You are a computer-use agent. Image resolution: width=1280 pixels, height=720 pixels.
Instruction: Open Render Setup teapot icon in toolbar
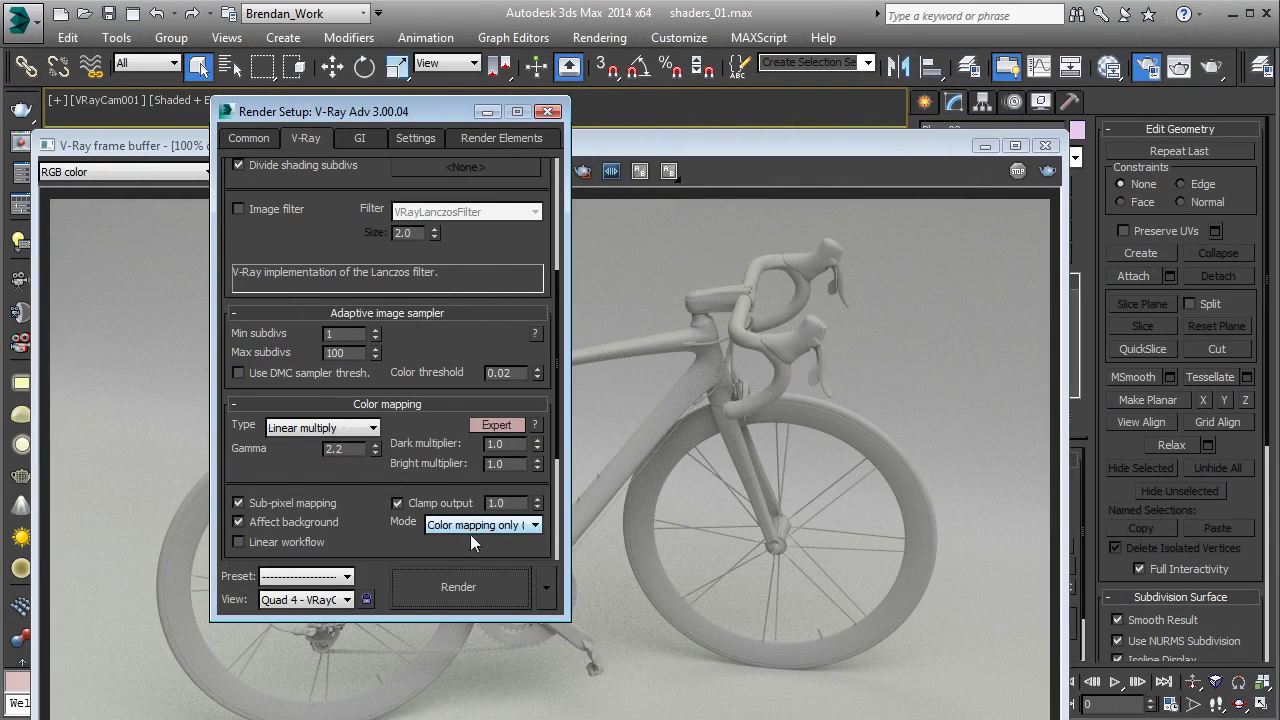point(1146,67)
